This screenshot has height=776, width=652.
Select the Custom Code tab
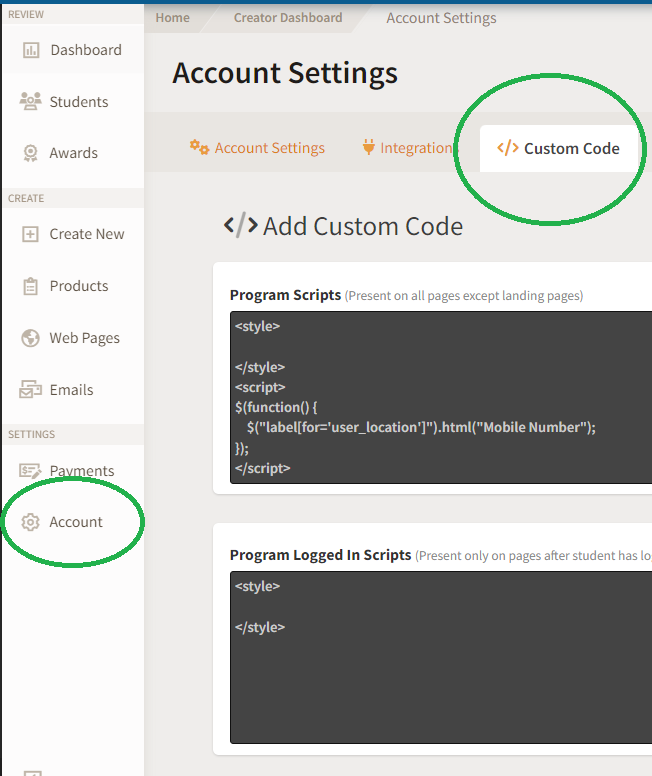(558, 148)
